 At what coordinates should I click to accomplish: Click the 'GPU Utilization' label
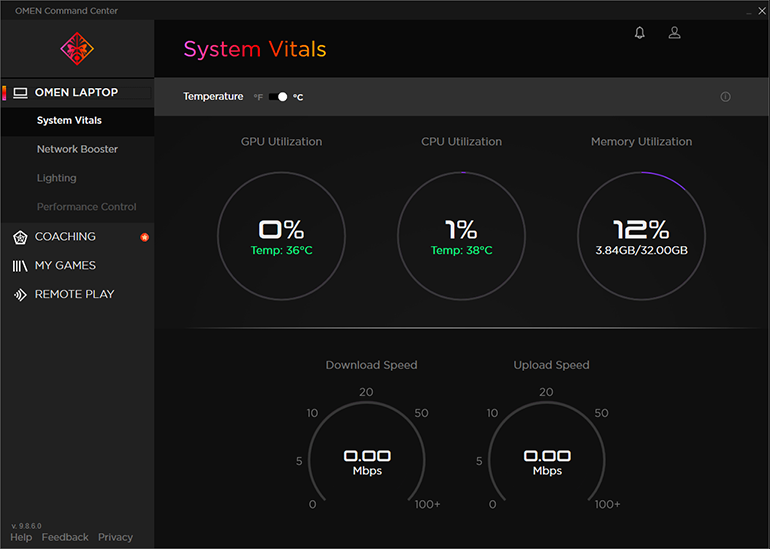[x=281, y=142]
